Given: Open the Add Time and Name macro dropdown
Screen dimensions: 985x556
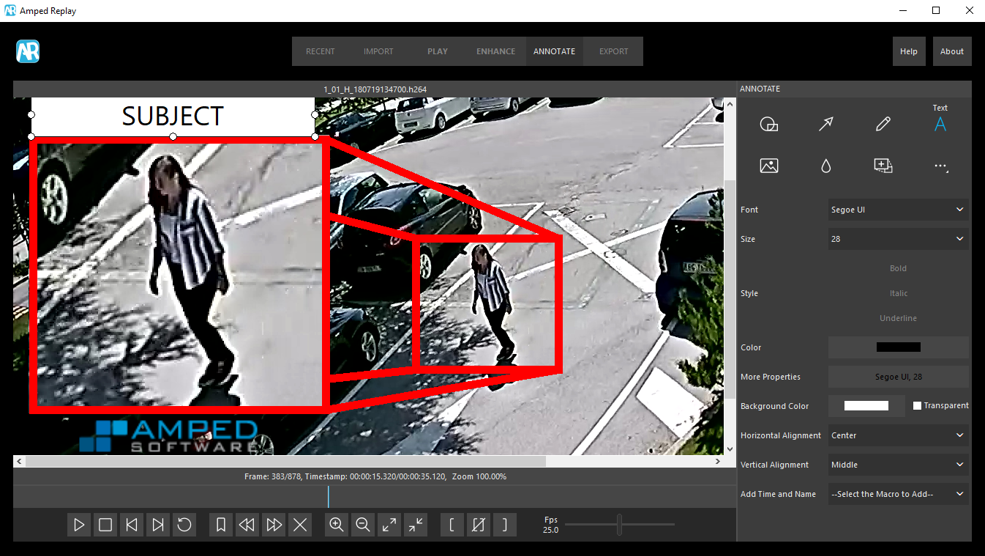Looking at the screenshot, I should (x=897, y=494).
